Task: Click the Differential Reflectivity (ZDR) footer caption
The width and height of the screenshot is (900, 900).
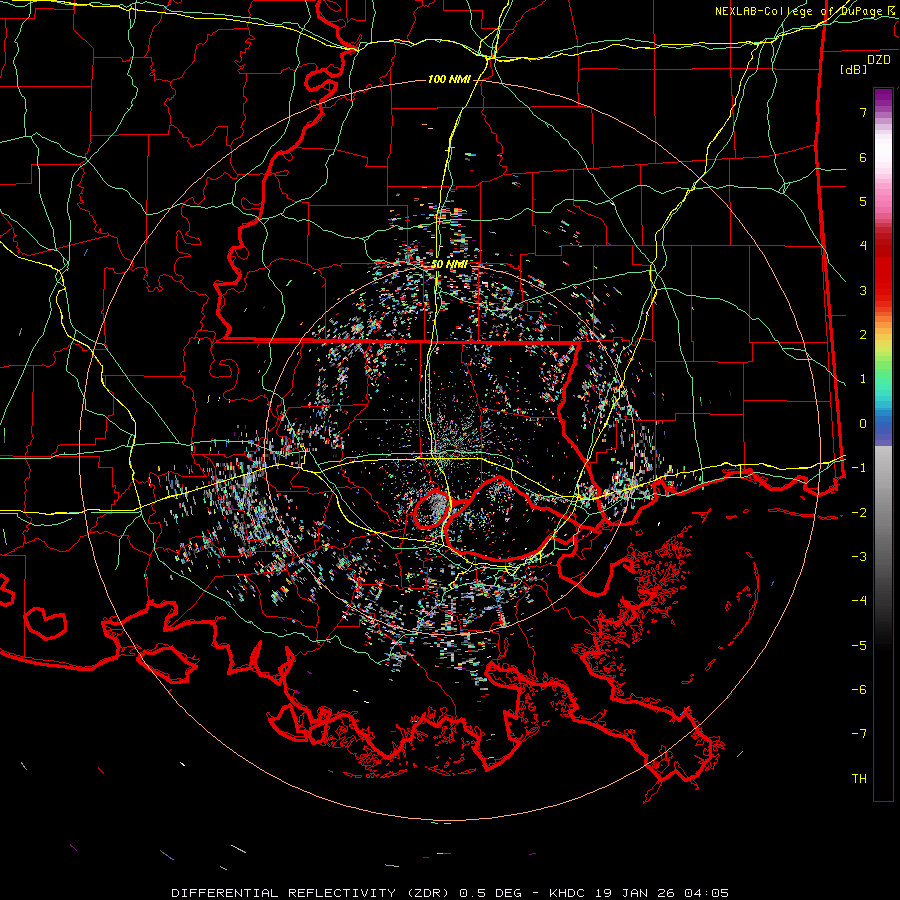Action: click(x=450, y=893)
